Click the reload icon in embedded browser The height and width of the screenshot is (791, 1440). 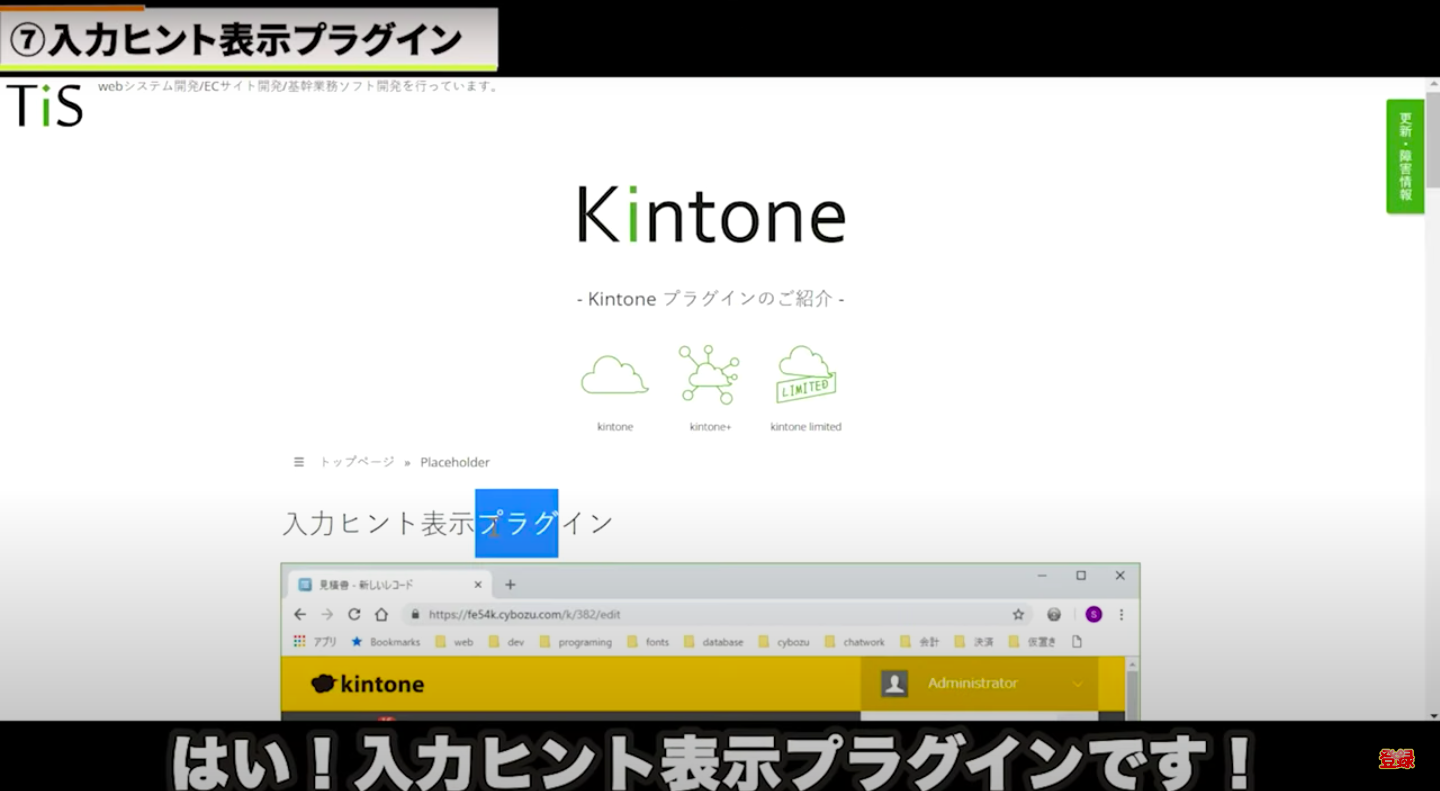click(x=354, y=614)
